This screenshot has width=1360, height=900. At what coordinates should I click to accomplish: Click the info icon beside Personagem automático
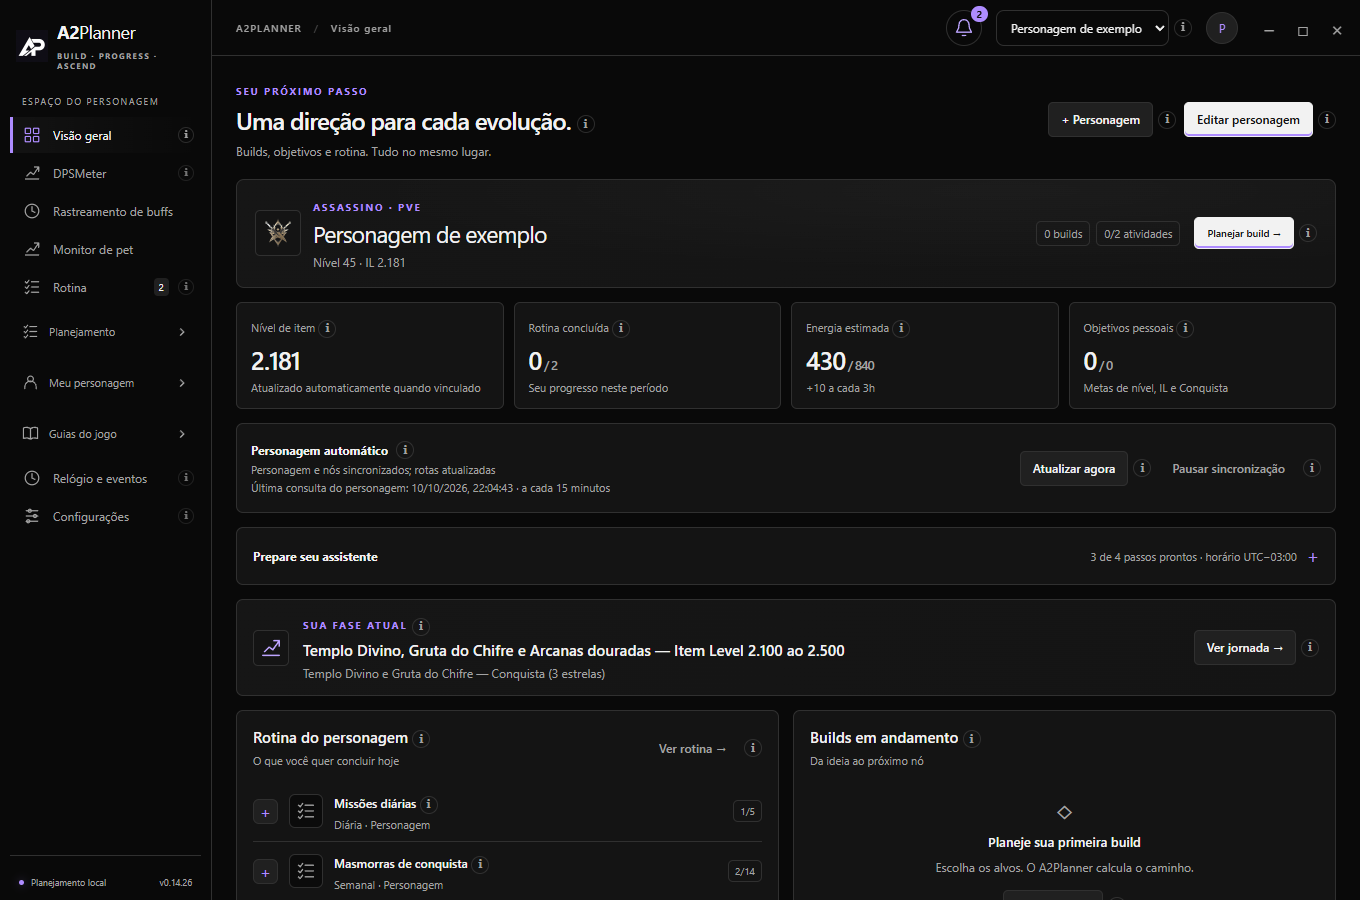point(405,450)
